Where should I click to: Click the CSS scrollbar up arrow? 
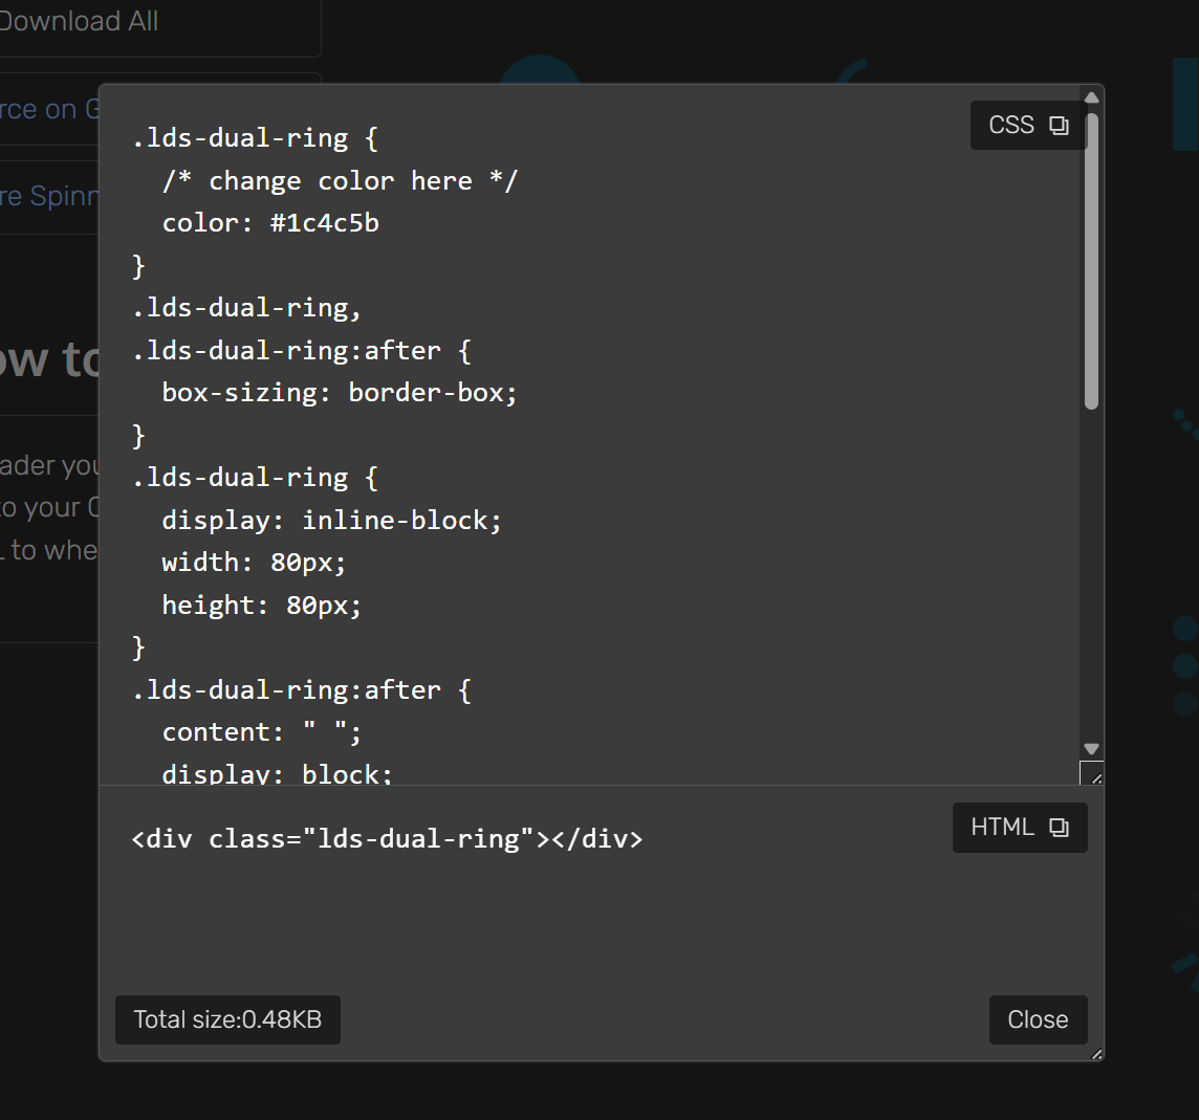pos(1092,98)
